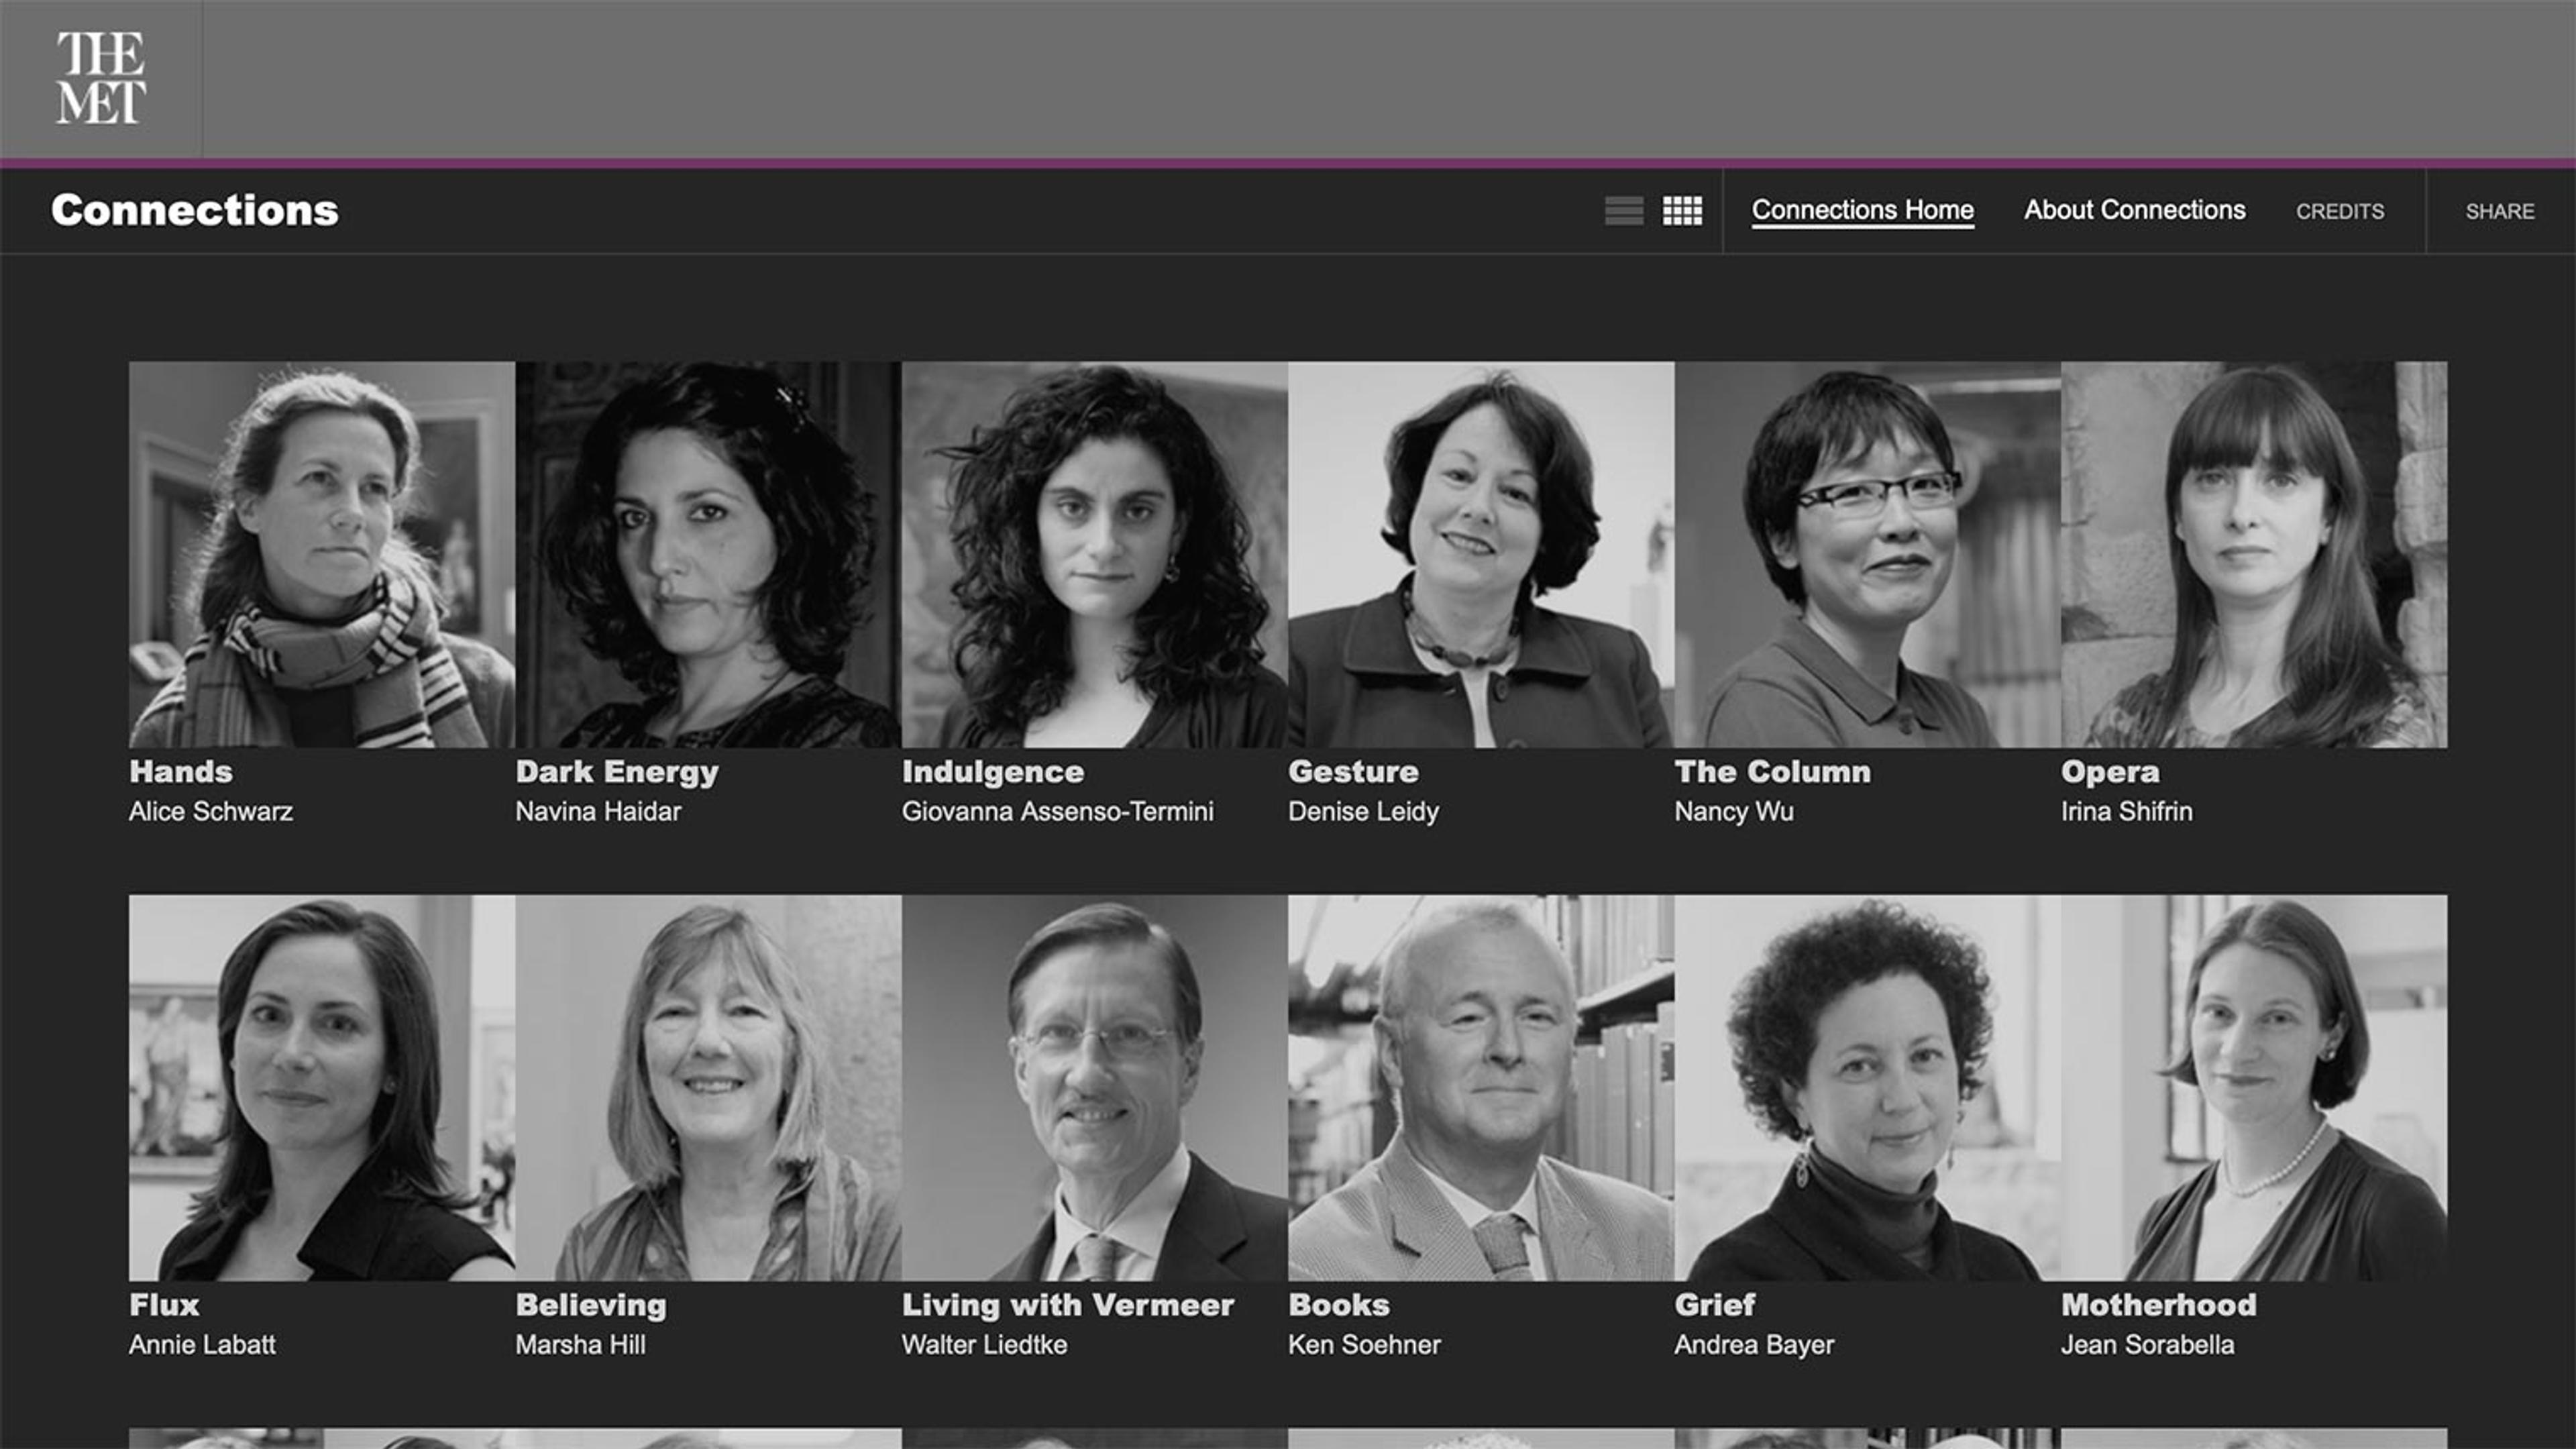Screen dimensions: 2576x1449
Task: Open the Hands portrait of Alice Schwarz
Action: point(322,555)
